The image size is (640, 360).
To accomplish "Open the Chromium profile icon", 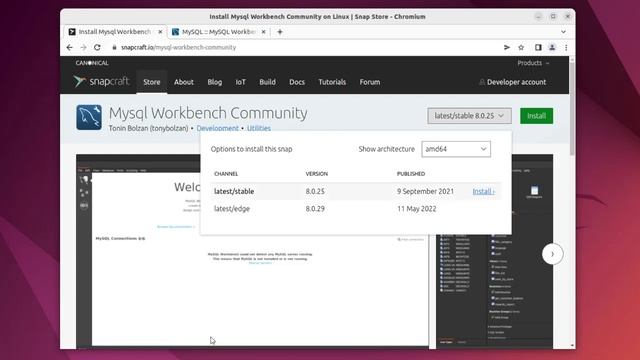I will pyautogui.click(x=552, y=47).
